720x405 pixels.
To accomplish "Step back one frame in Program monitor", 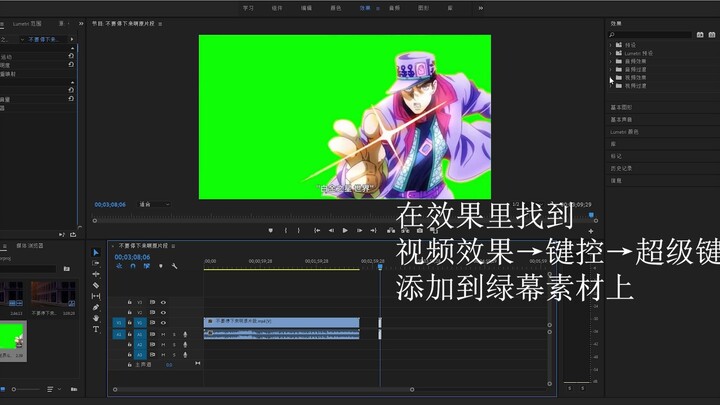I will point(331,231).
